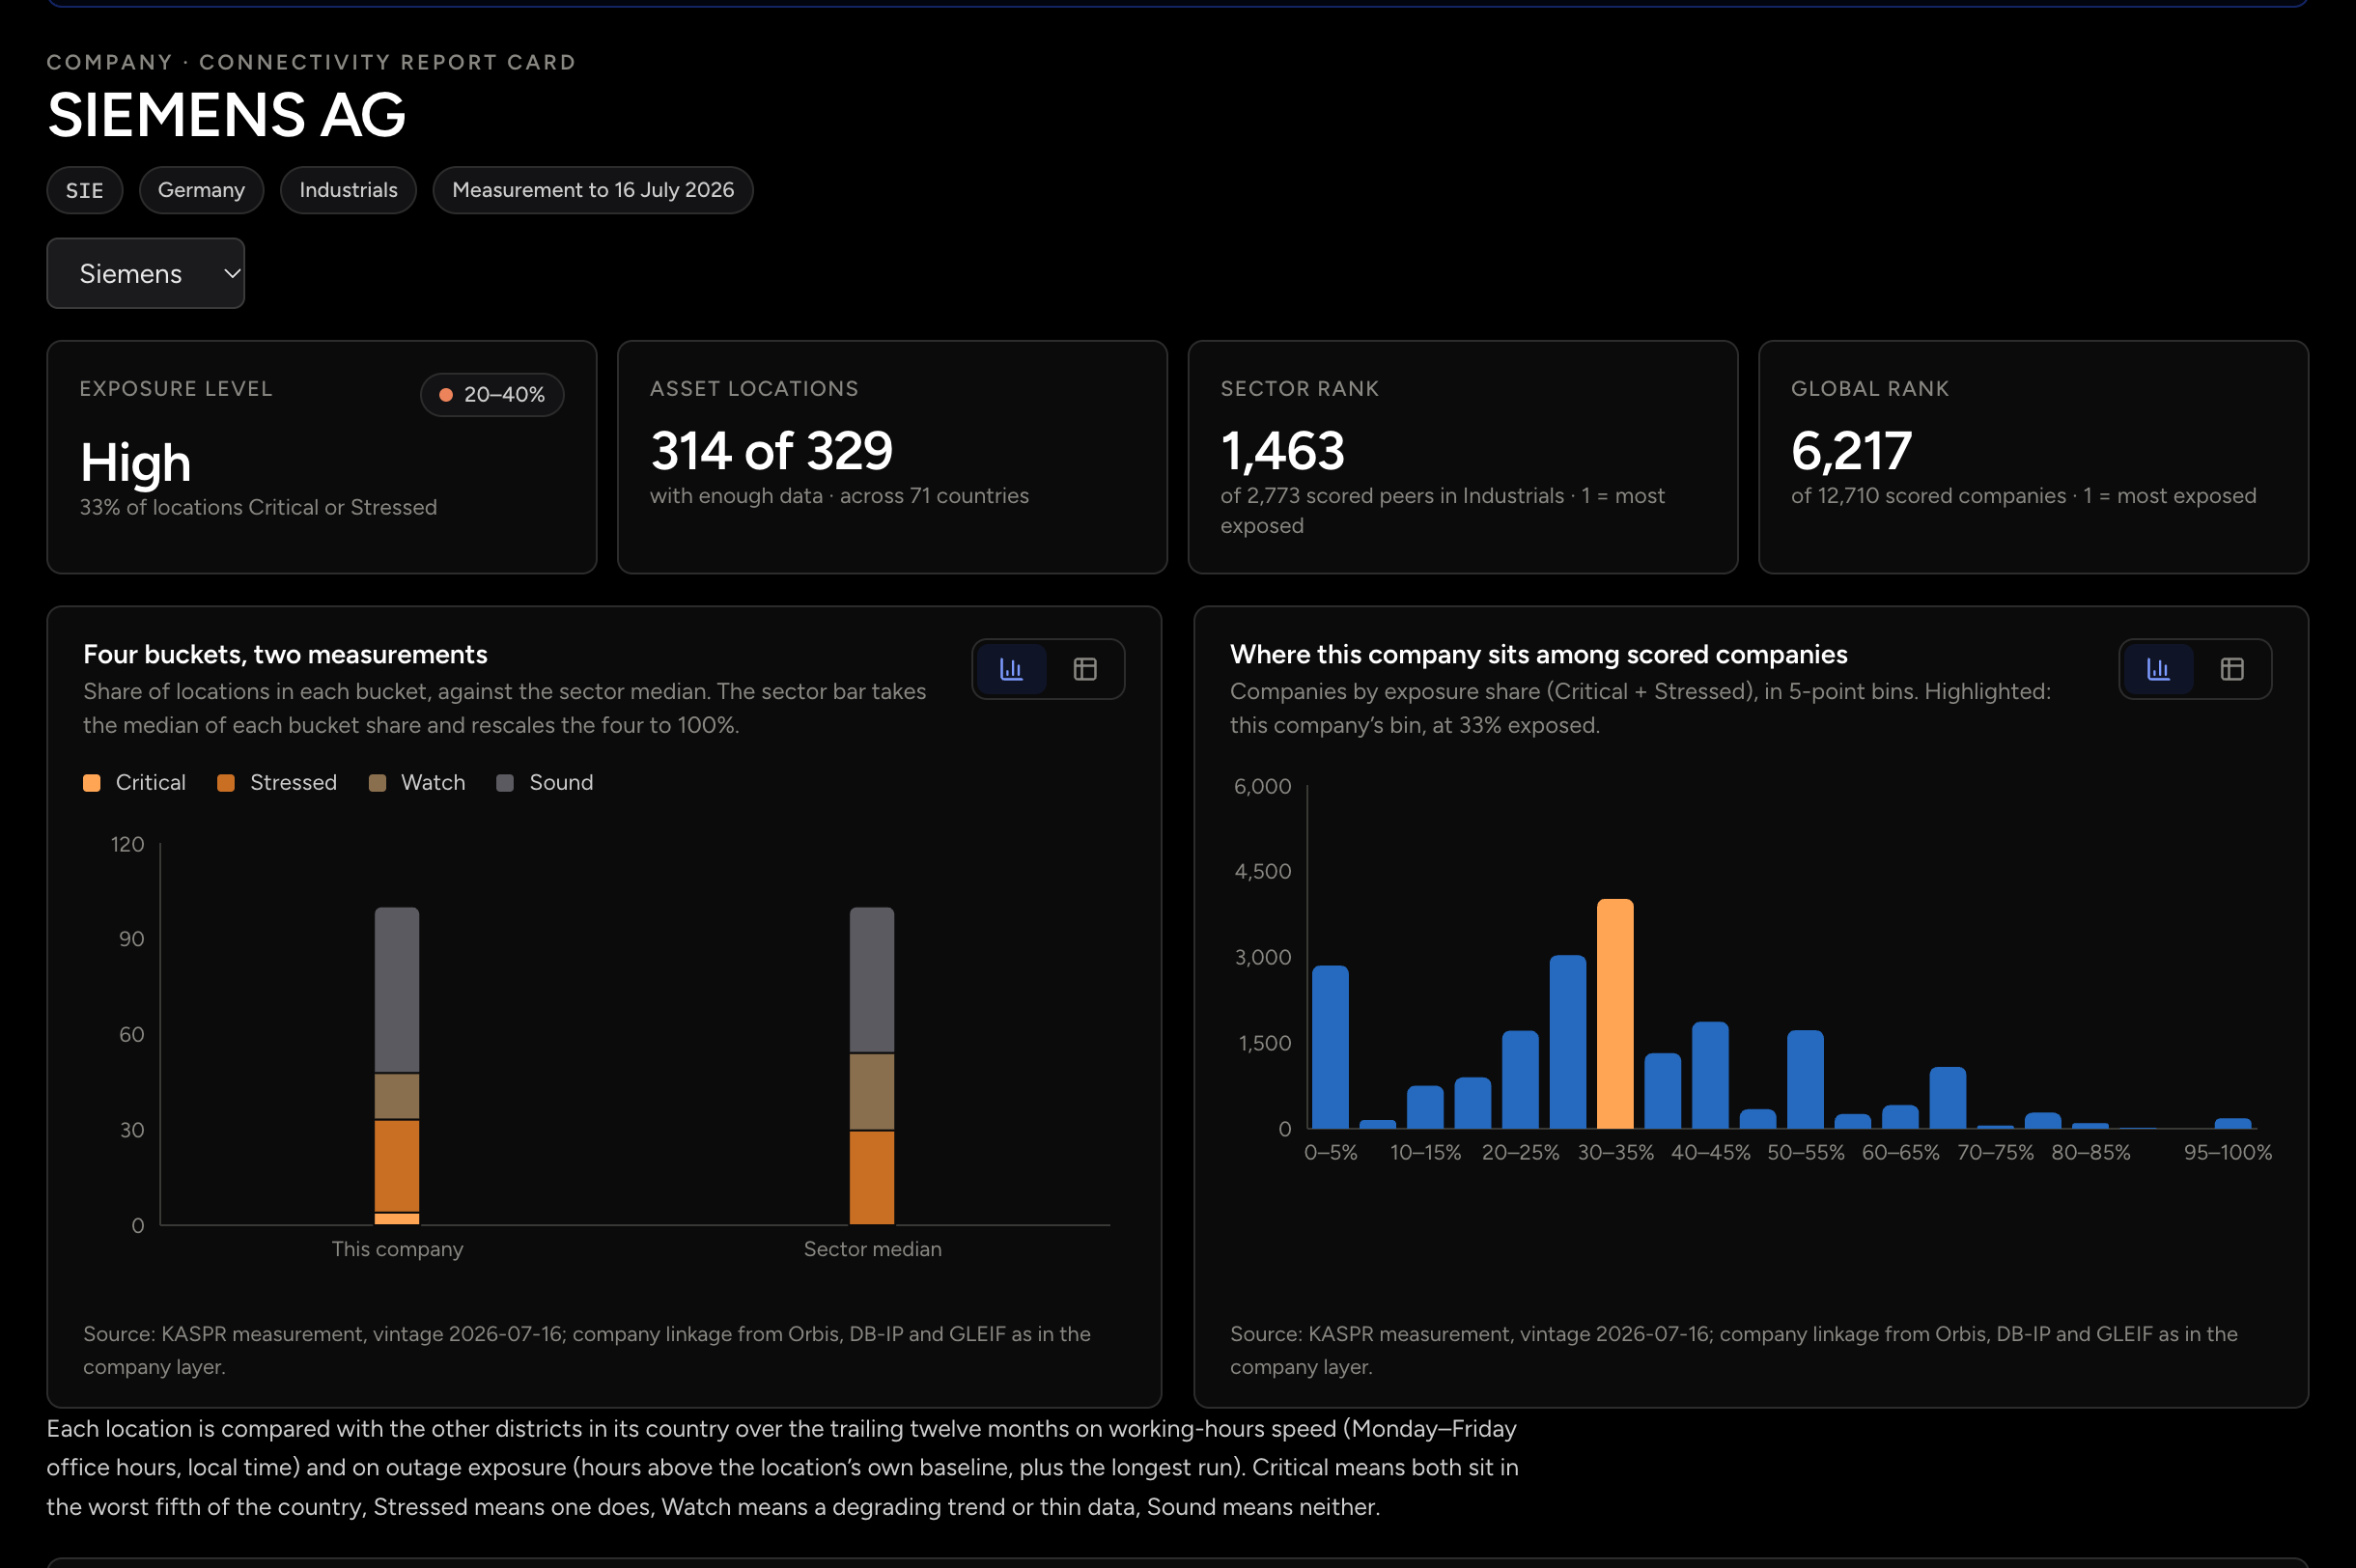The image size is (2356, 1568).
Task: Click the Watch segment of Sector median bar
Action: (x=872, y=1091)
